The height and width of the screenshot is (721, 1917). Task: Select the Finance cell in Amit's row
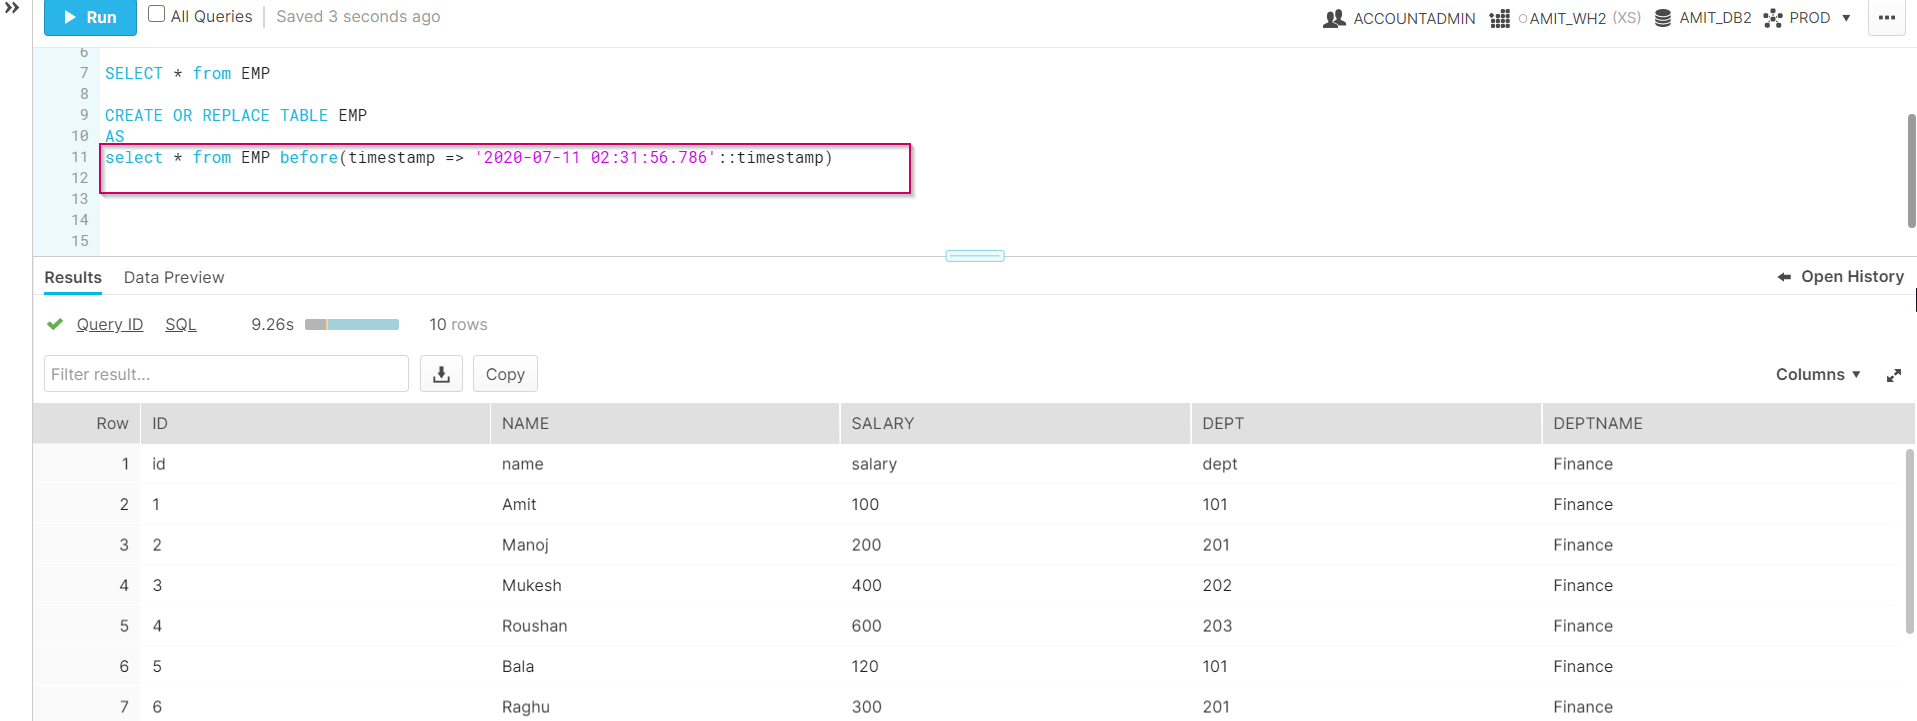click(x=1720, y=504)
